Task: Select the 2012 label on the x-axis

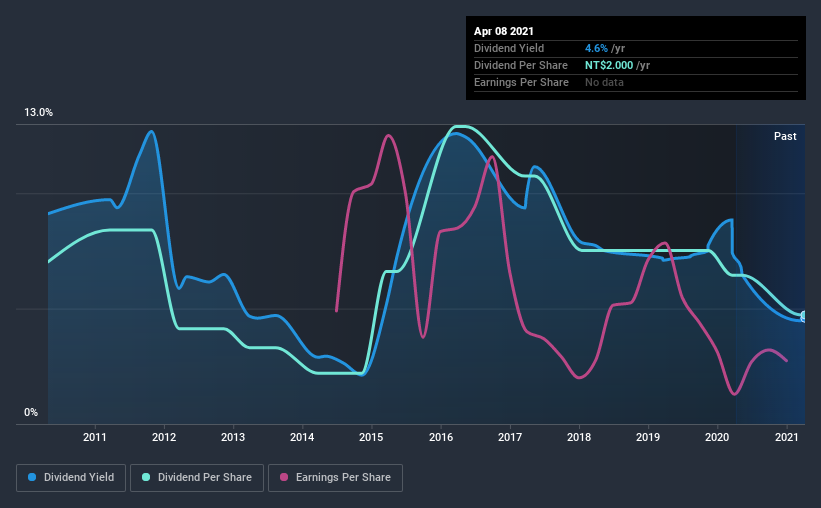Action: pyautogui.click(x=164, y=437)
